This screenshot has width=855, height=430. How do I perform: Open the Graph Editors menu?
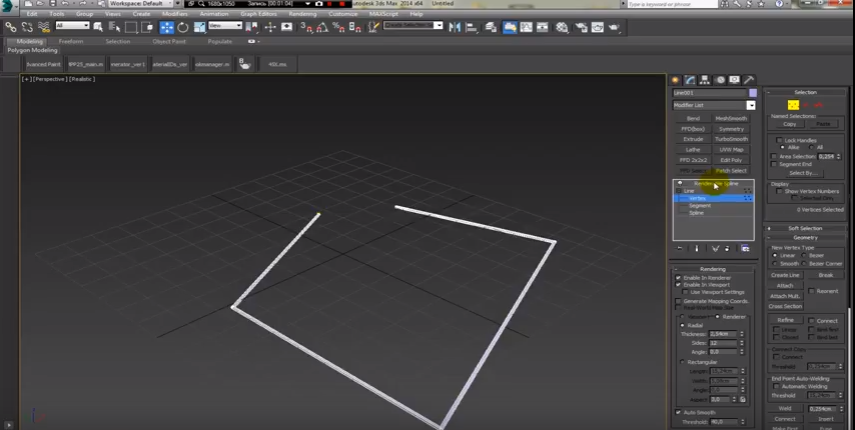[258, 14]
